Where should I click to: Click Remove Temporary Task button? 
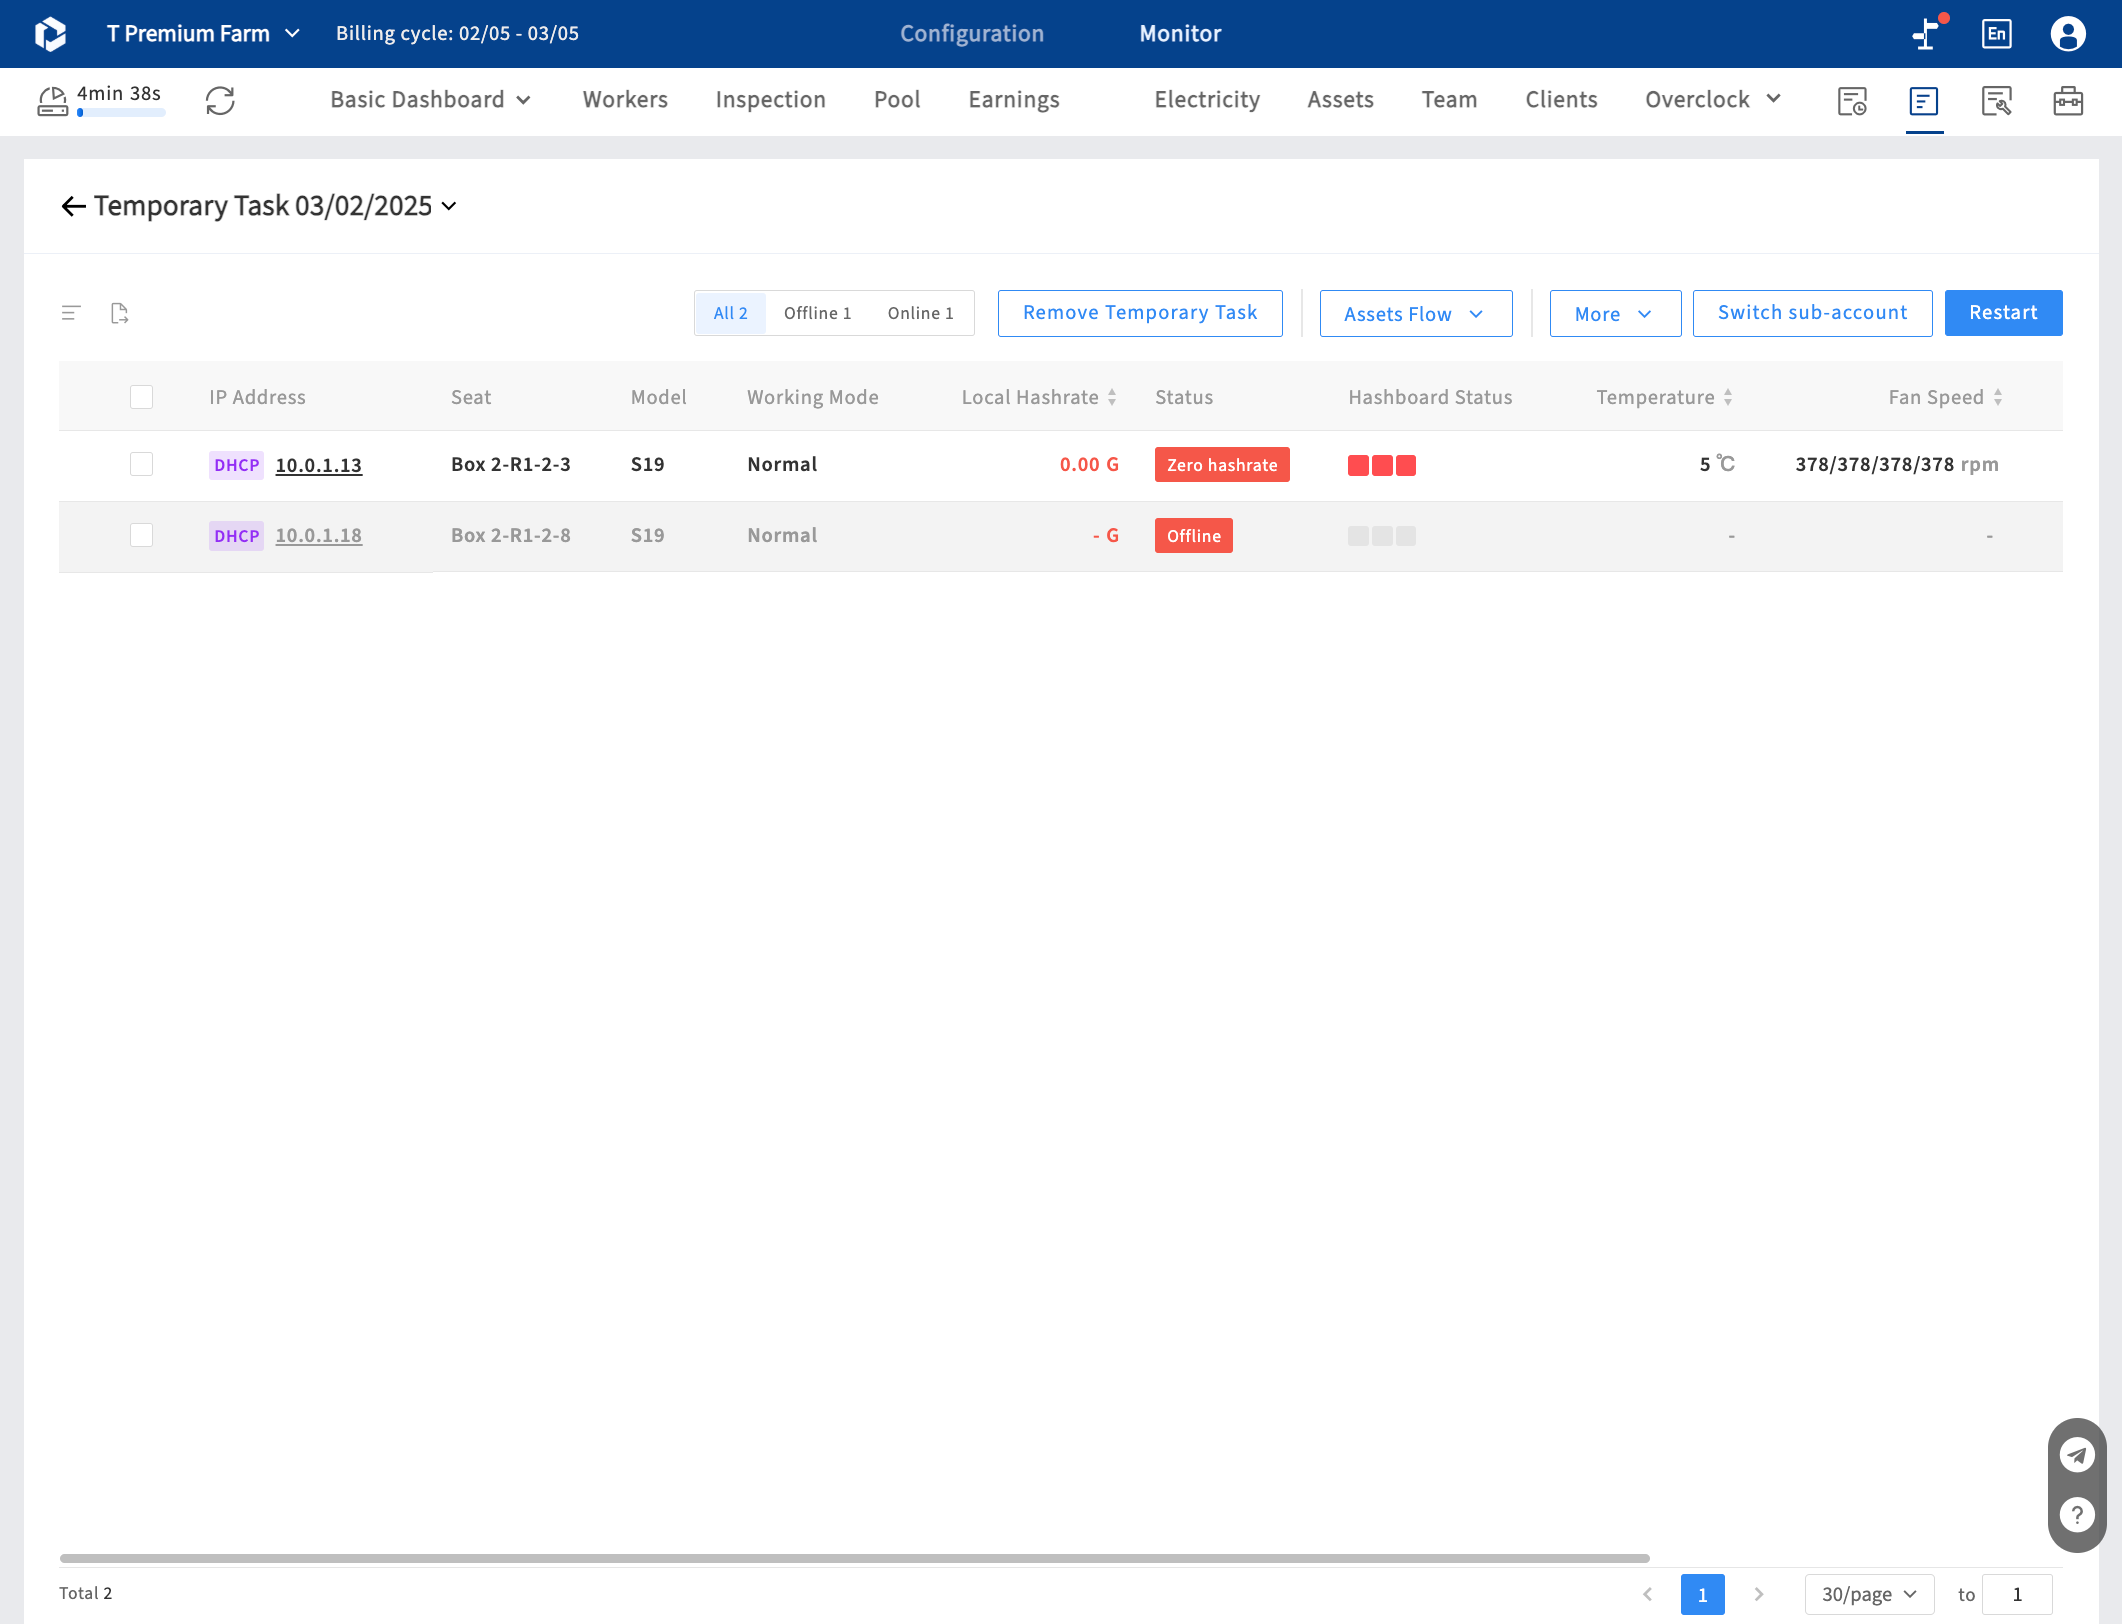(1140, 313)
